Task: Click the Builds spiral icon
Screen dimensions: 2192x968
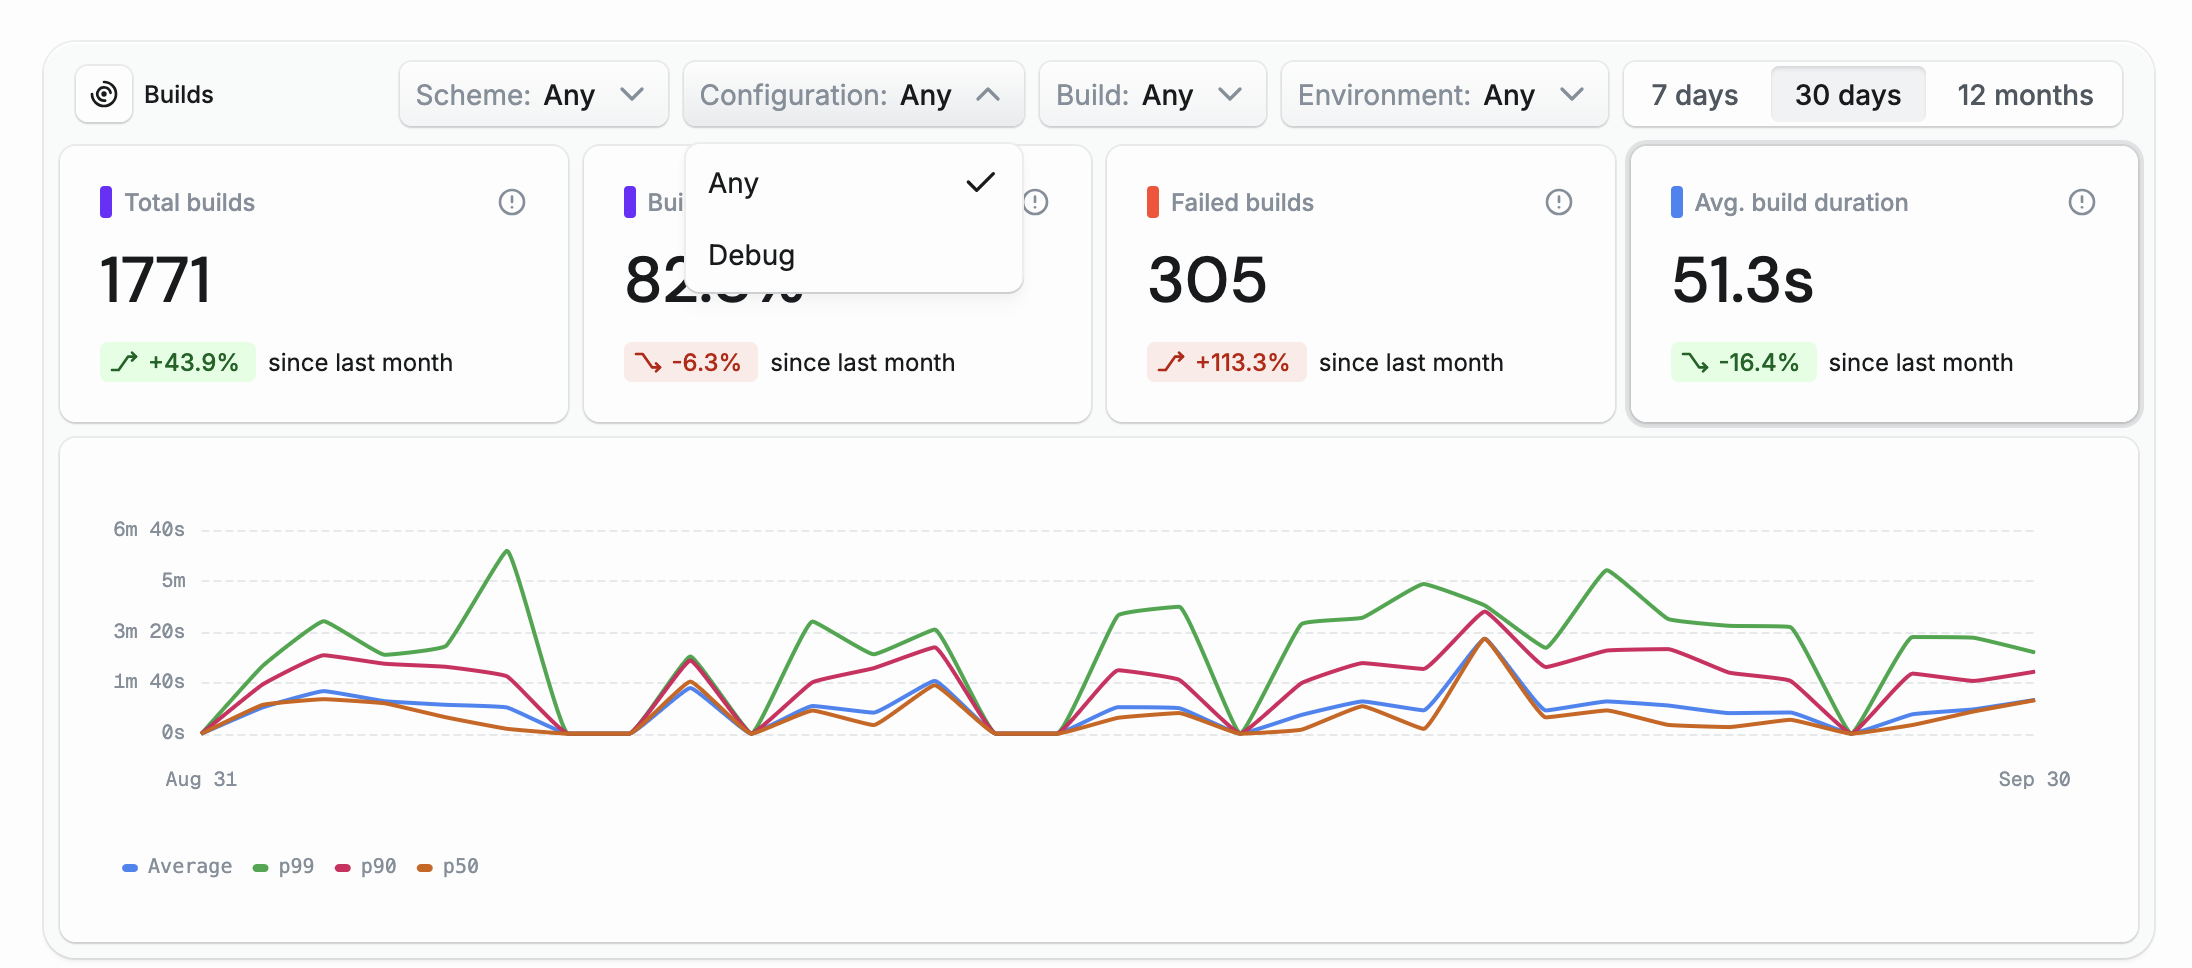Action: coord(104,95)
